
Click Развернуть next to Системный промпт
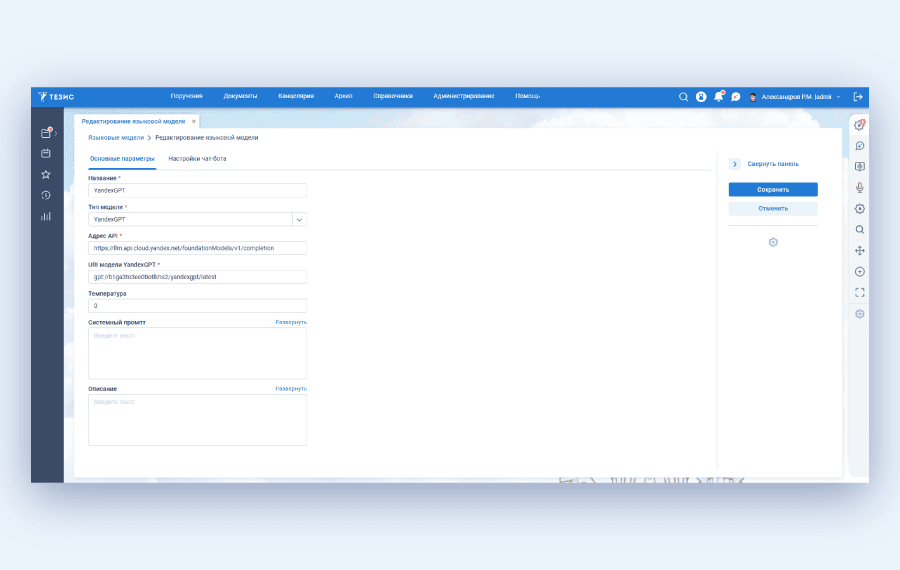290,322
